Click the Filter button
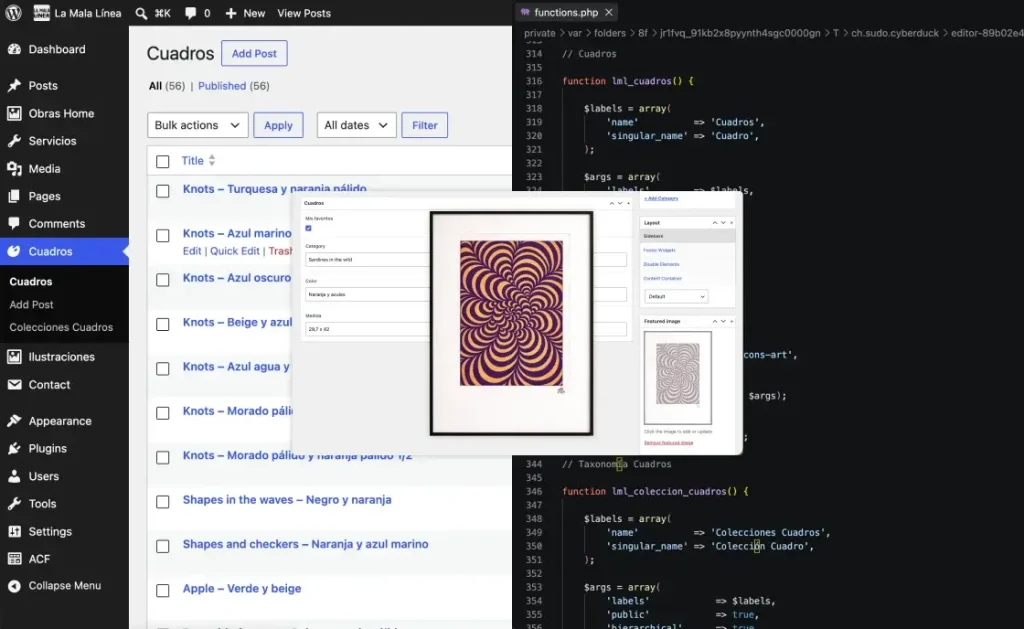This screenshot has height=629, width=1024. 424,125
